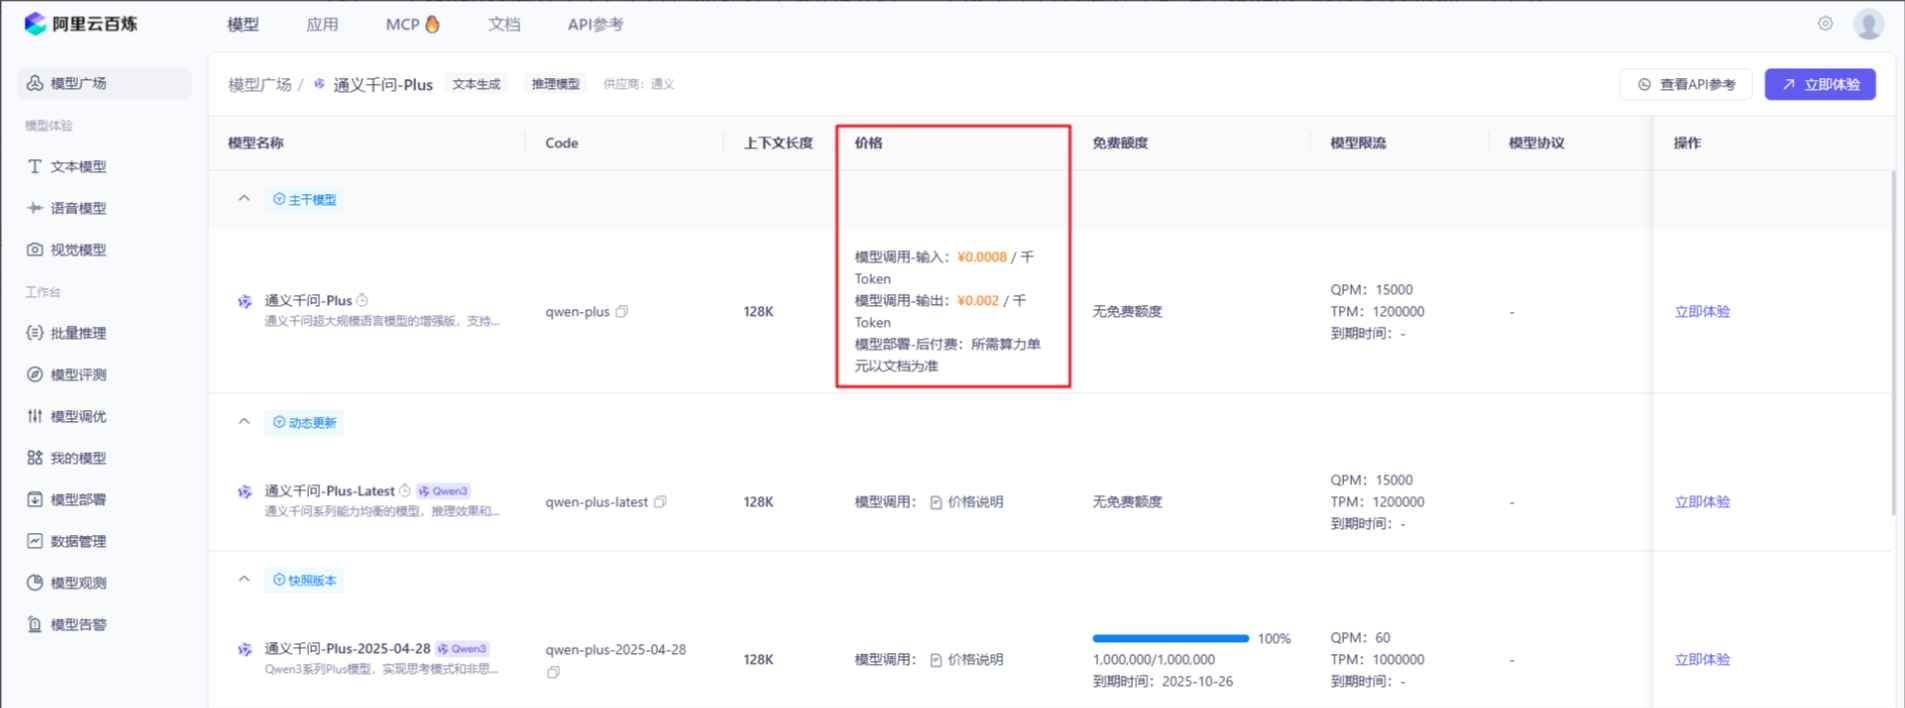This screenshot has width=1905, height=708.
Task: Open the 模型 top tab
Action: [243, 24]
